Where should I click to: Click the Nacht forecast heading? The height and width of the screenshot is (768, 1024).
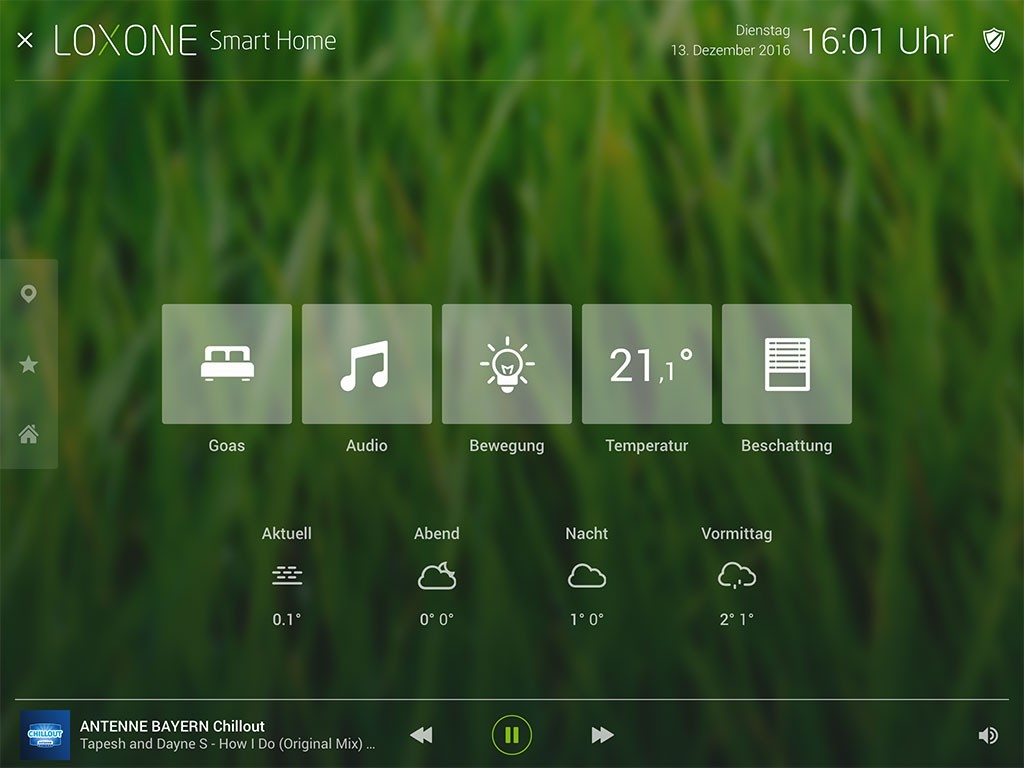(587, 534)
